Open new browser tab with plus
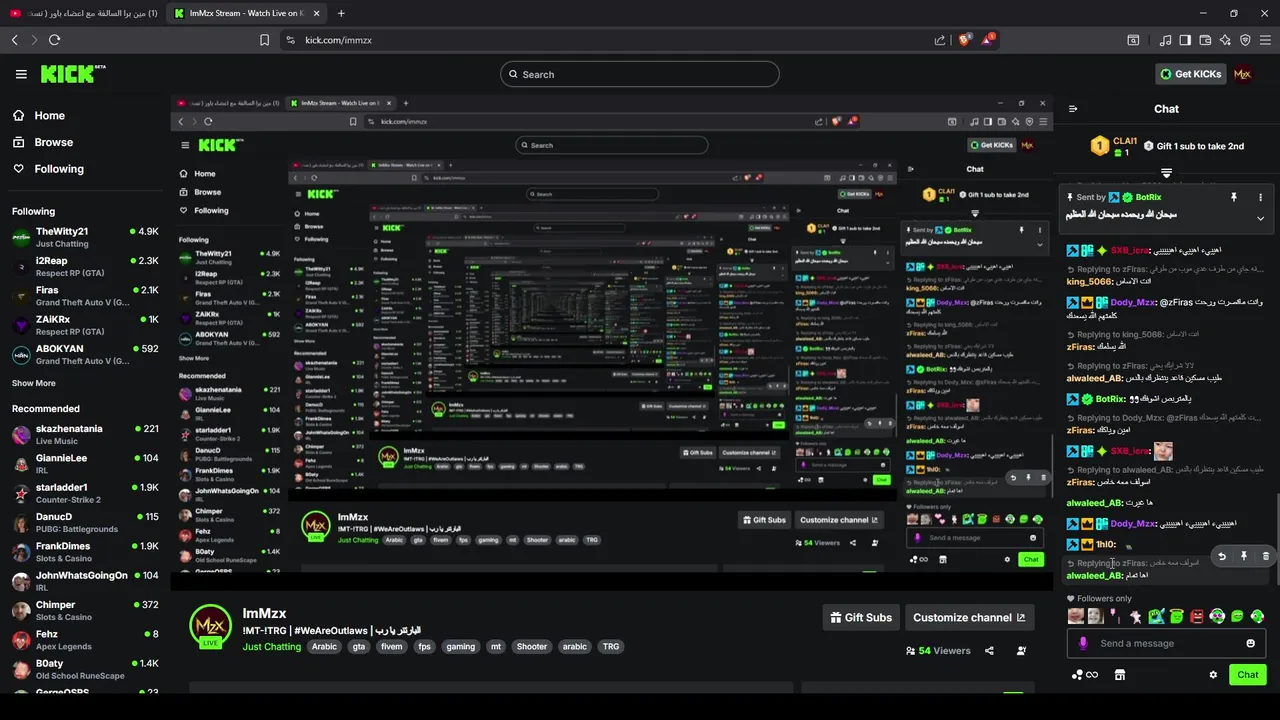1280x720 pixels. [341, 13]
